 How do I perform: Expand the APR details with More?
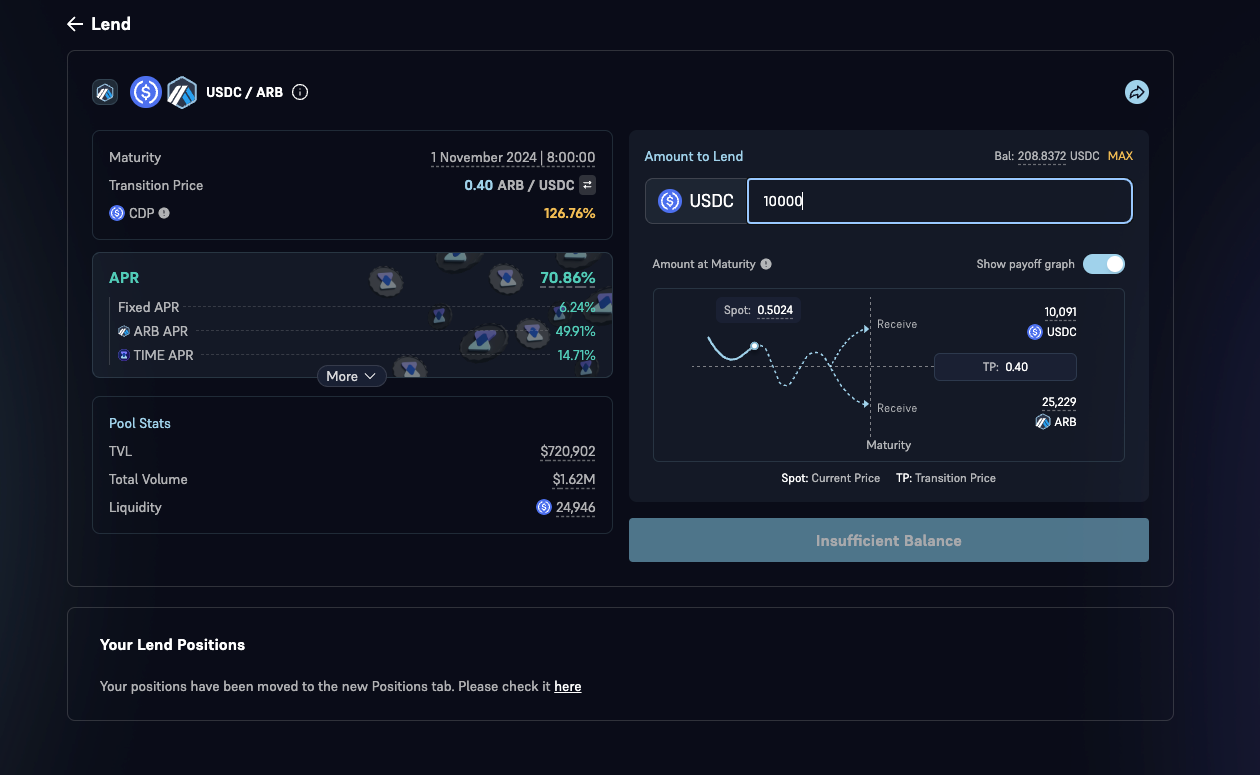pos(351,376)
